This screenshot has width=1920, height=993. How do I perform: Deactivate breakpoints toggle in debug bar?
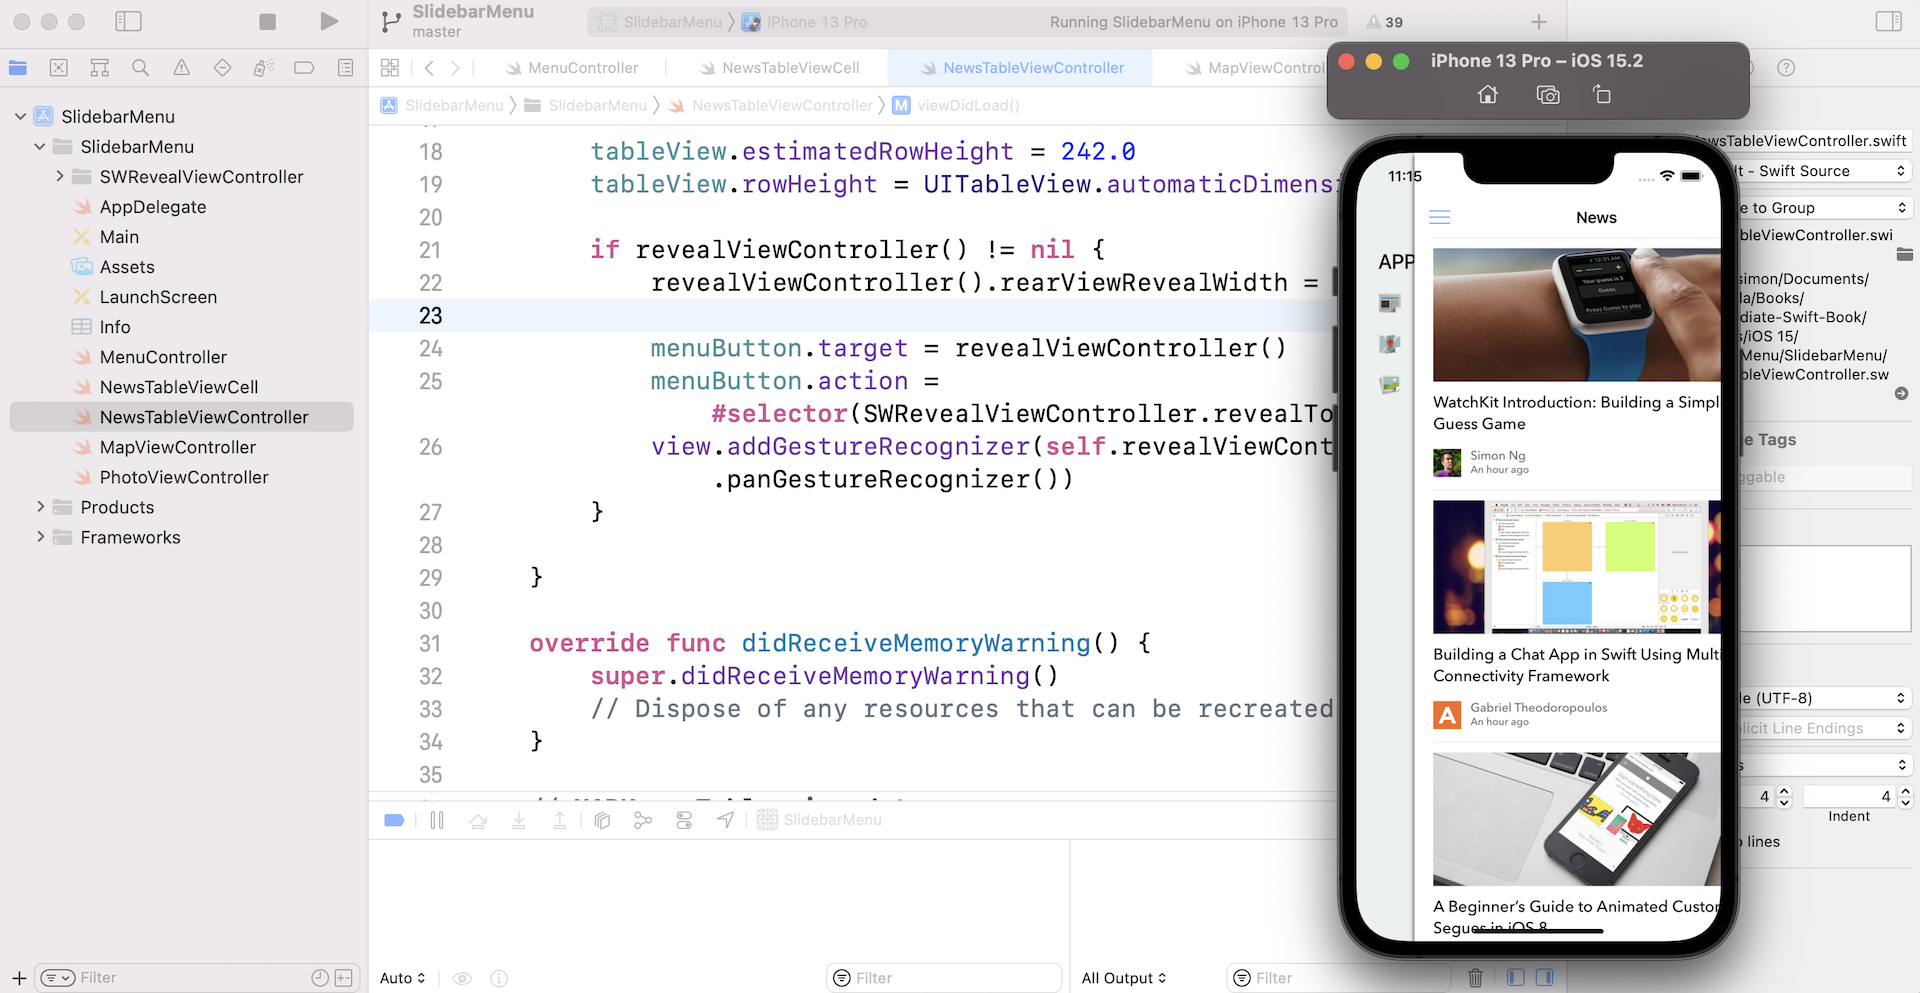(x=394, y=820)
